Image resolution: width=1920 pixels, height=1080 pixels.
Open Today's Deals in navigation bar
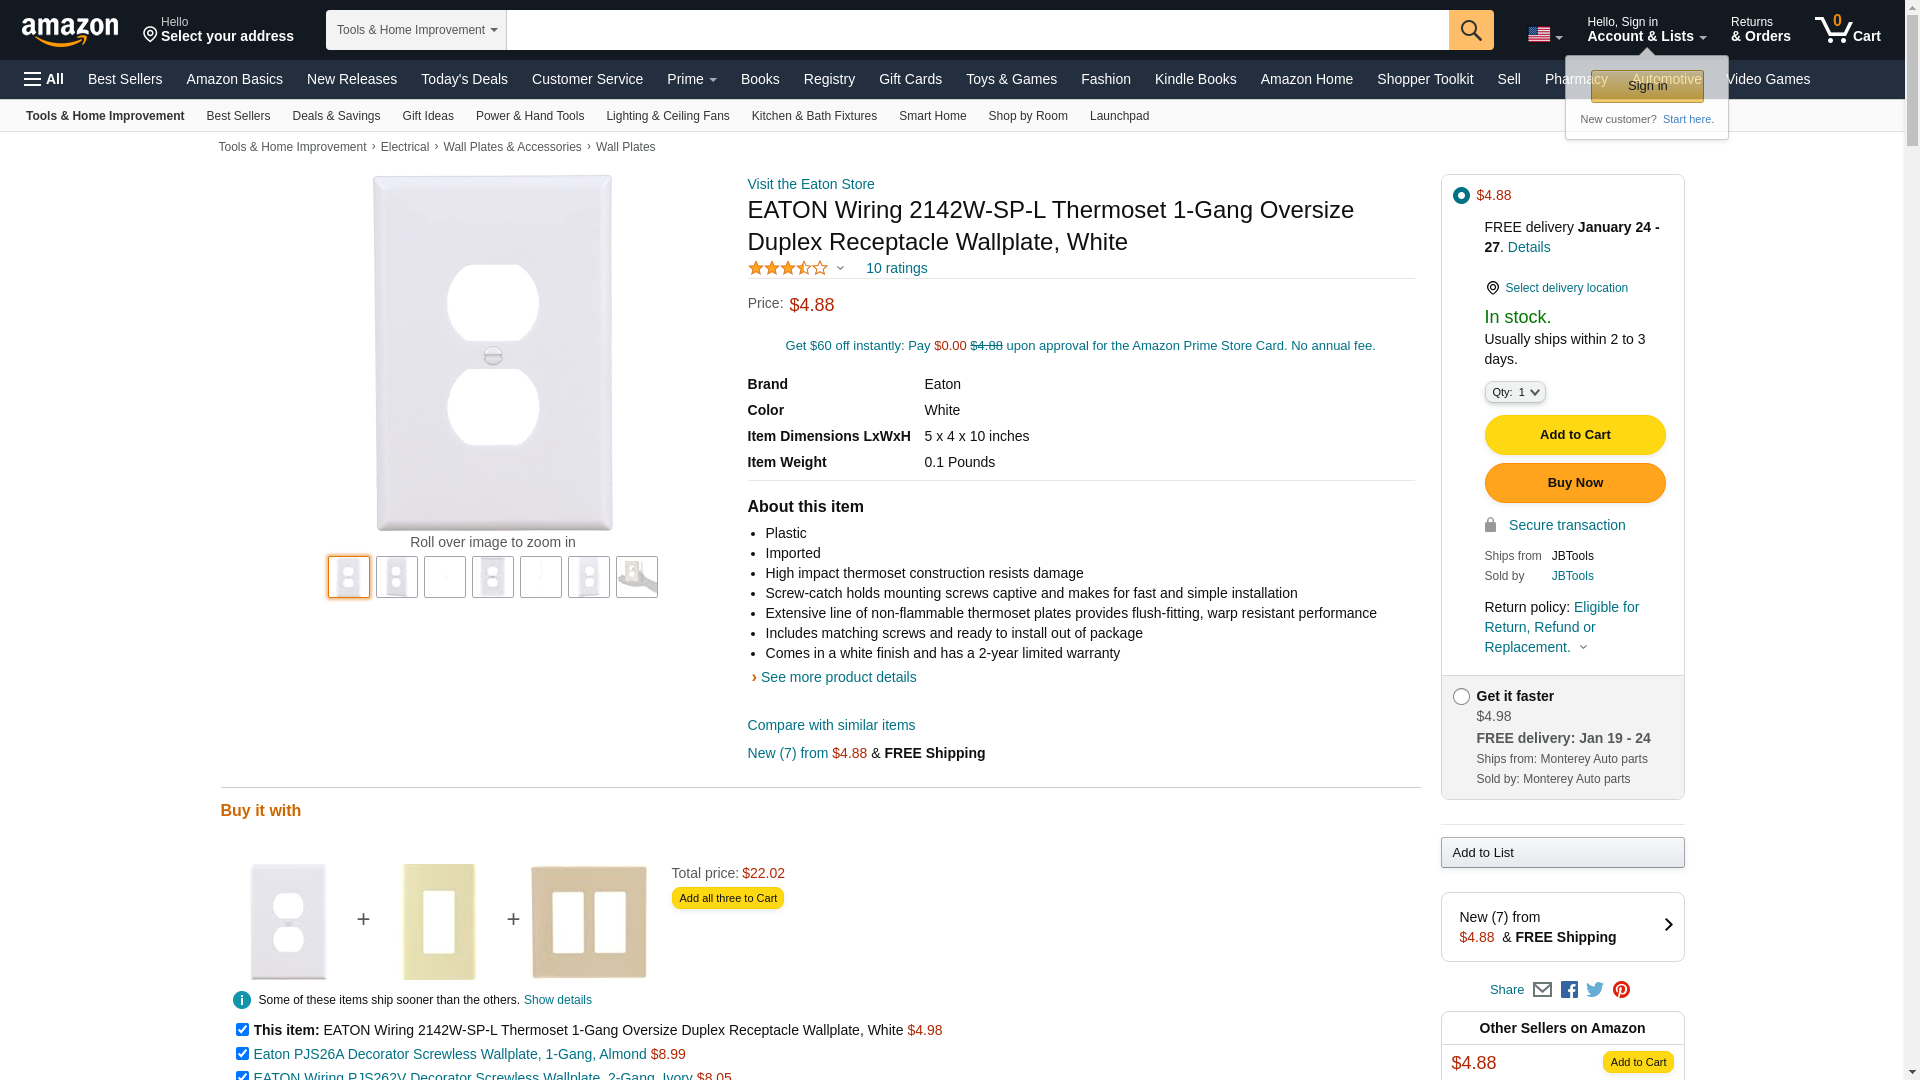464,79
